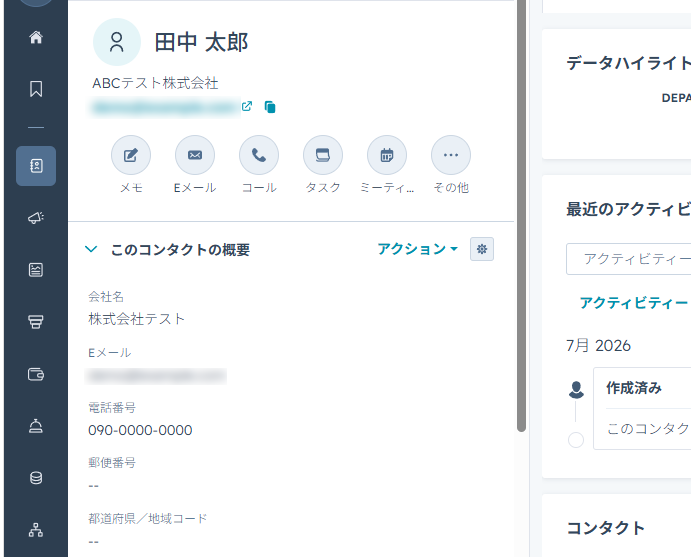Select the contacts address book sidebar icon
The image size is (691, 557).
[36, 166]
